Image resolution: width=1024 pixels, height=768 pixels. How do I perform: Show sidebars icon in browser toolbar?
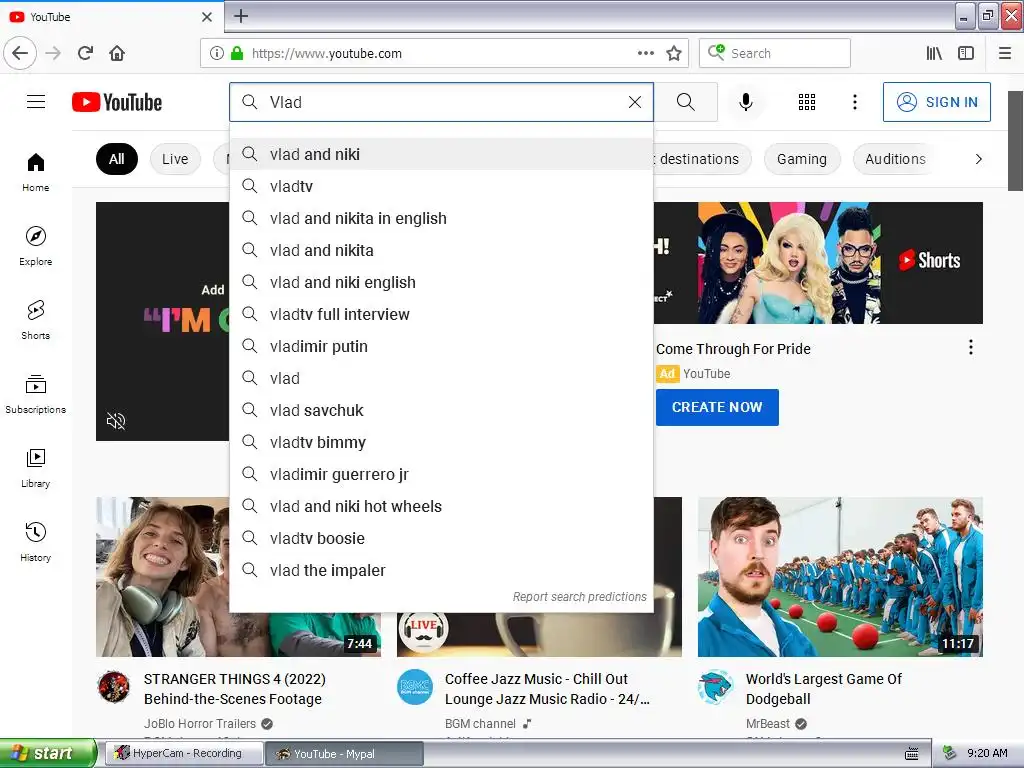point(966,53)
